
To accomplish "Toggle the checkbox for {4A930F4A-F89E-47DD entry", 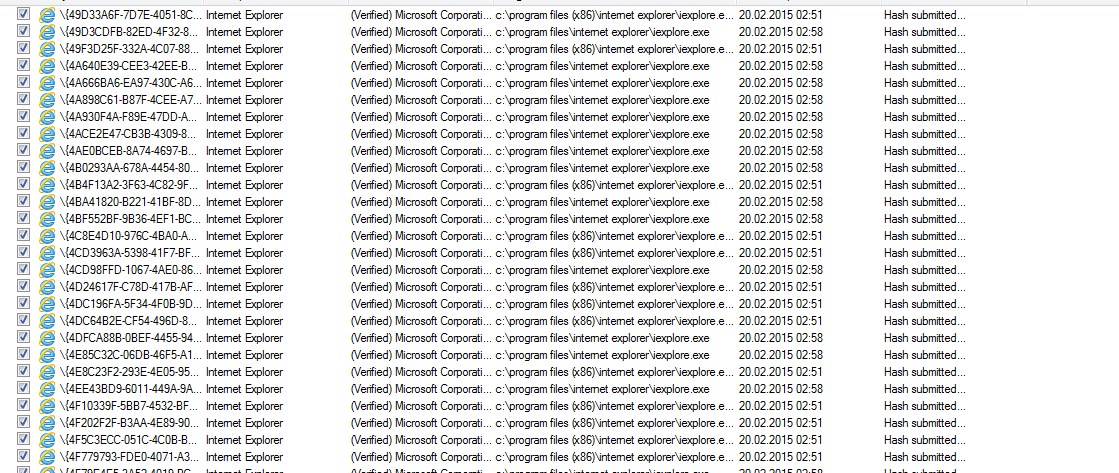I will click(x=24, y=116).
